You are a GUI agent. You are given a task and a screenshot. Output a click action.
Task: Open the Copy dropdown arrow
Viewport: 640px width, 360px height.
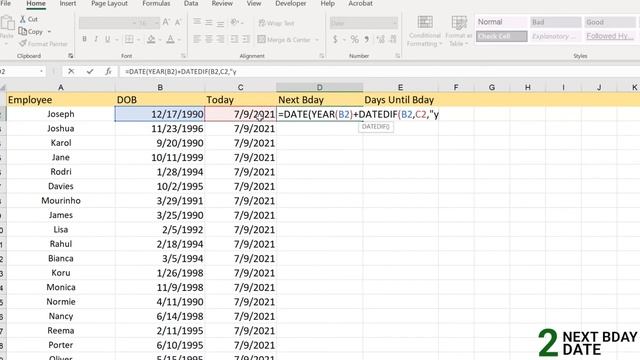[49, 31]
